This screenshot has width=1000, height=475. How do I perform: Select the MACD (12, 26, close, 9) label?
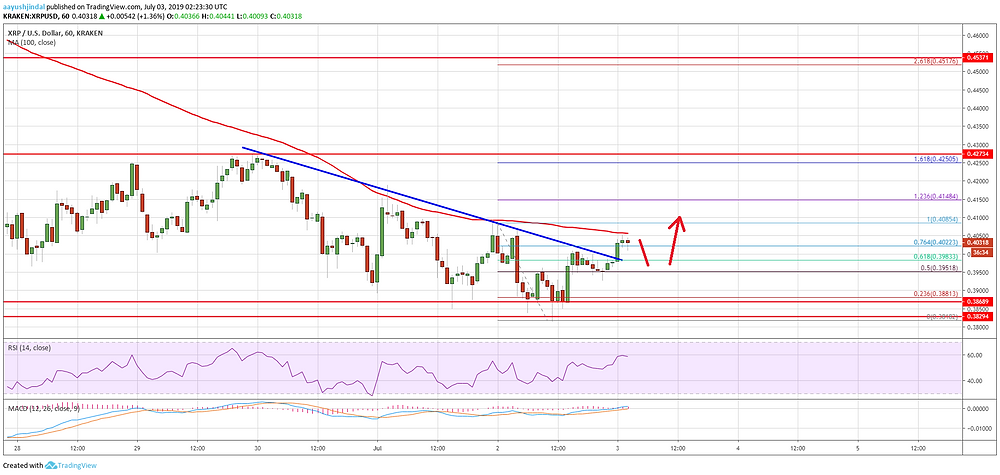point(42,407)
